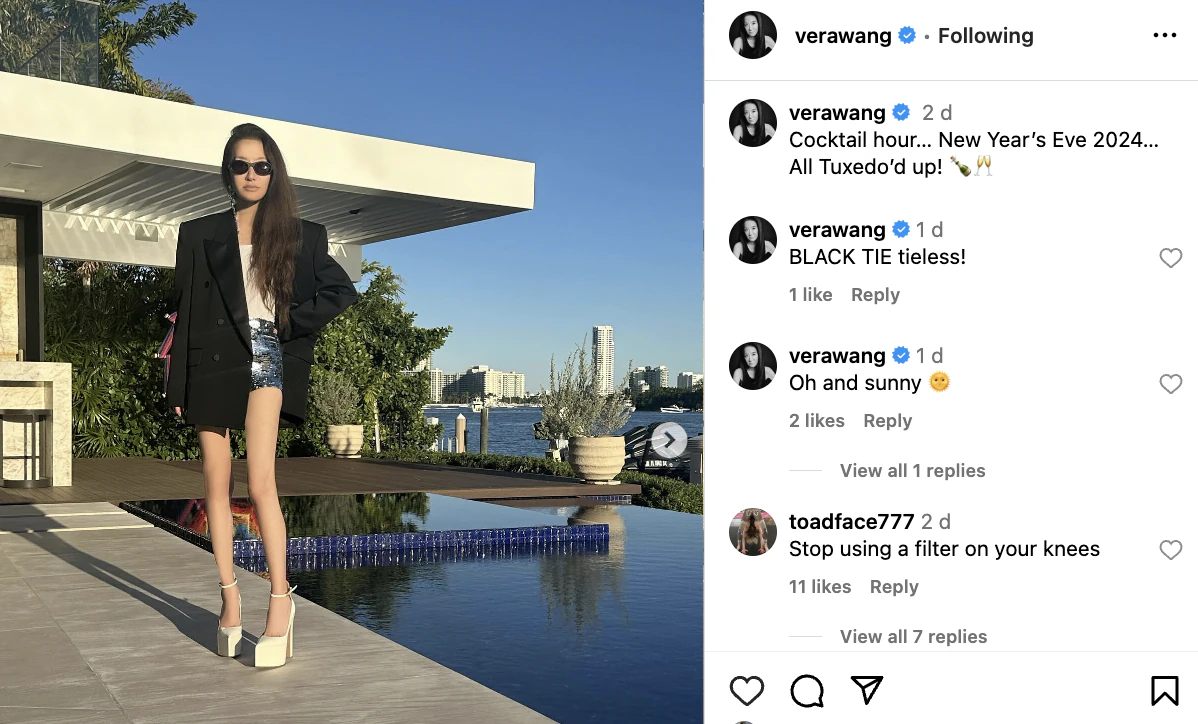Open the comment bubble icon
Viewport: 1198px width, 724px height.
tap(807, 690)
